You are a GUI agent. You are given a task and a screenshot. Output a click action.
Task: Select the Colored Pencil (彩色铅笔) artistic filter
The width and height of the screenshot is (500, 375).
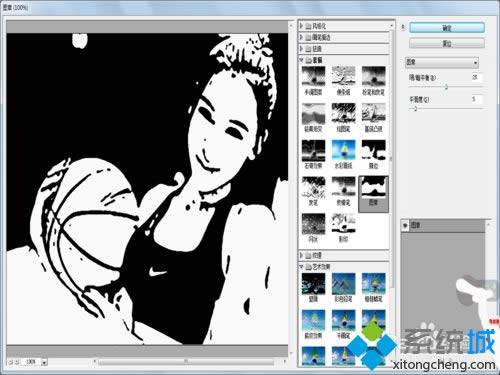343,288
